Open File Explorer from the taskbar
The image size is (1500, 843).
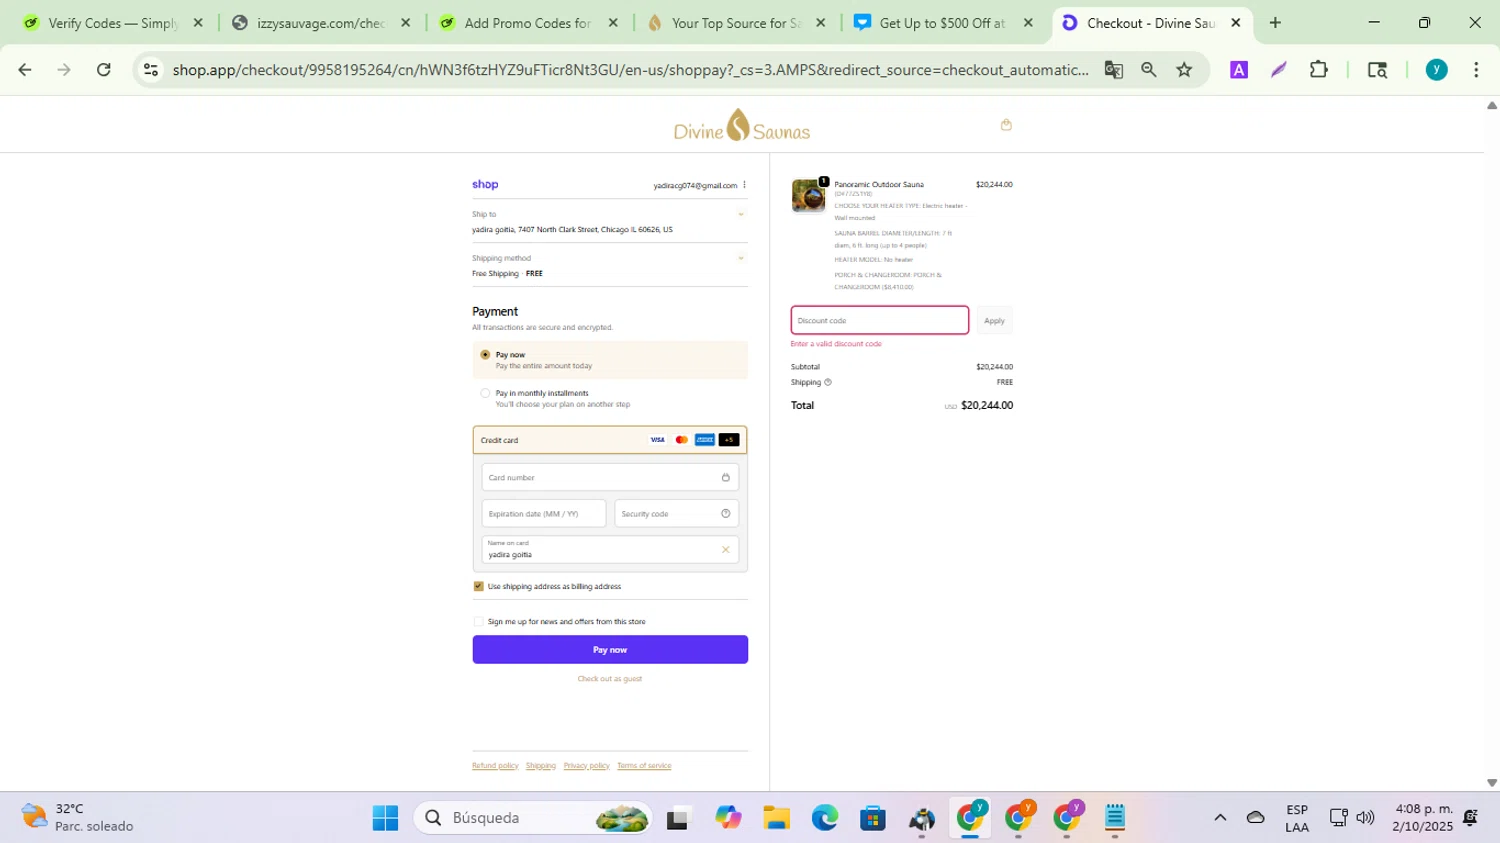coord(776,818)
